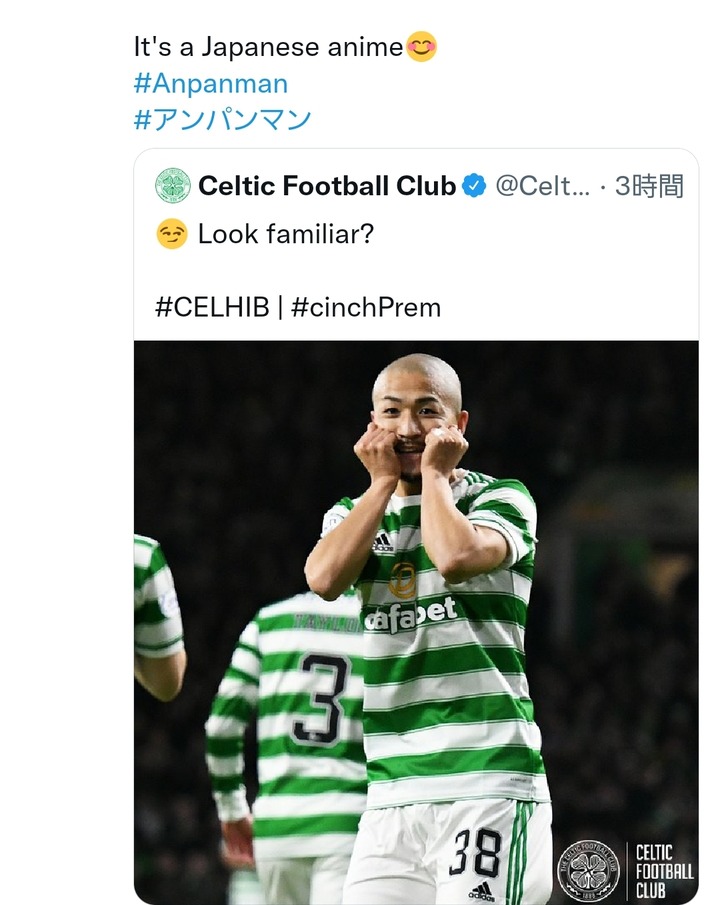Click the @Celt… username handle

pyautogui.click(x=542, y=185)
